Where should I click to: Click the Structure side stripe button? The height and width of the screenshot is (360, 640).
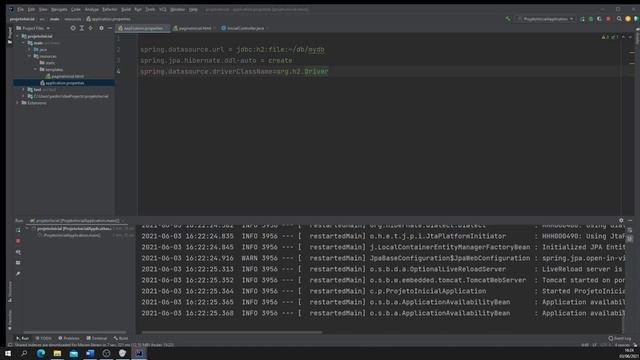pyautogui.click(x=10, y=291)
